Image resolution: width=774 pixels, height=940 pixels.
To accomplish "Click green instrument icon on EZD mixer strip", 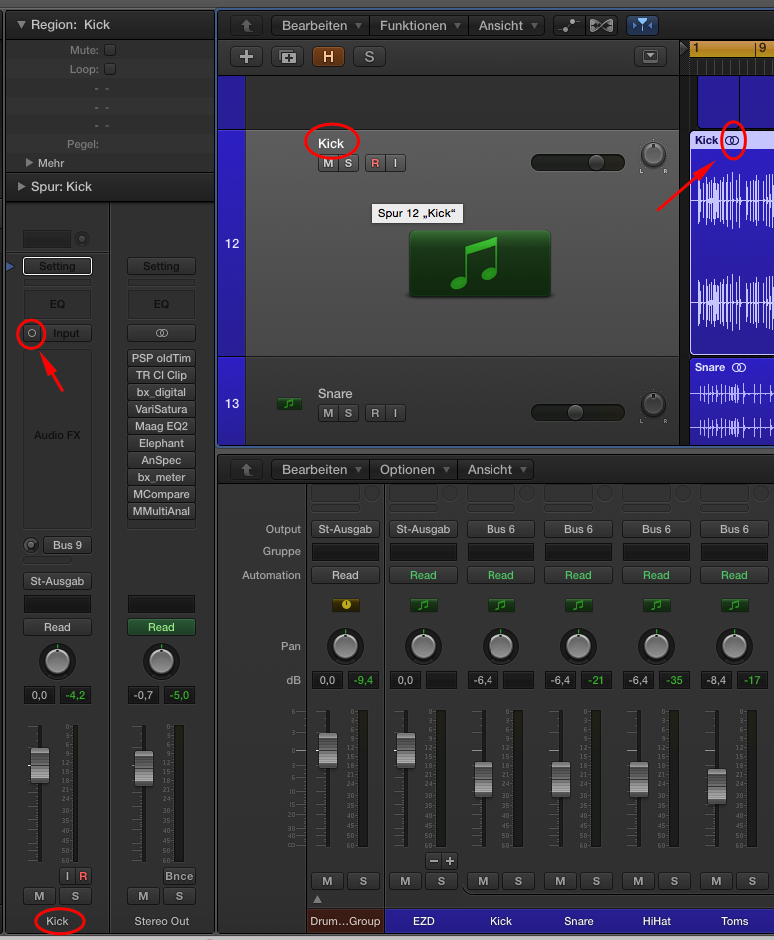I will pyautogui.click(x=423, y=605).
